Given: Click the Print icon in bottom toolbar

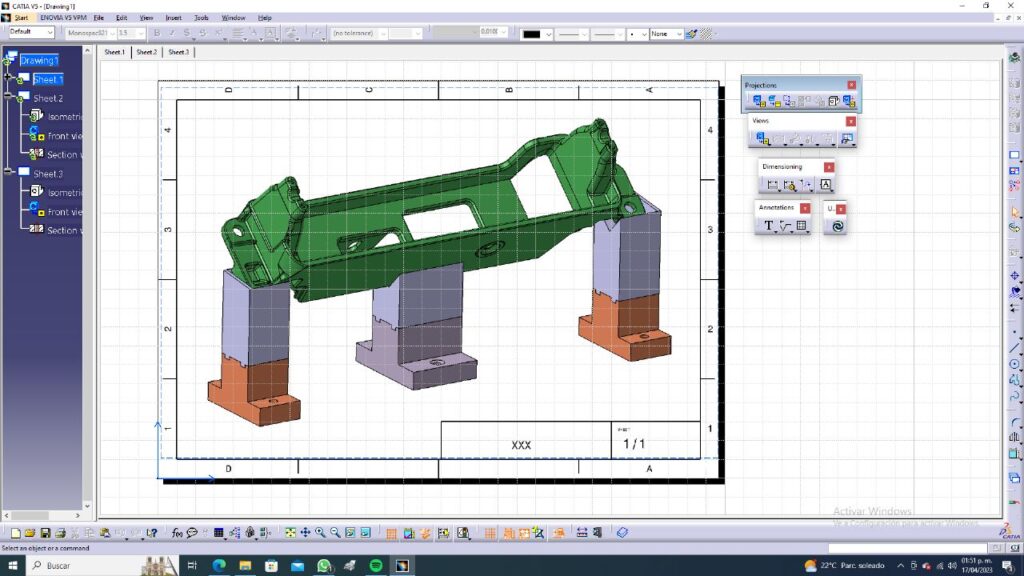Looking at the screenshot, I should [x=60, y=533].
